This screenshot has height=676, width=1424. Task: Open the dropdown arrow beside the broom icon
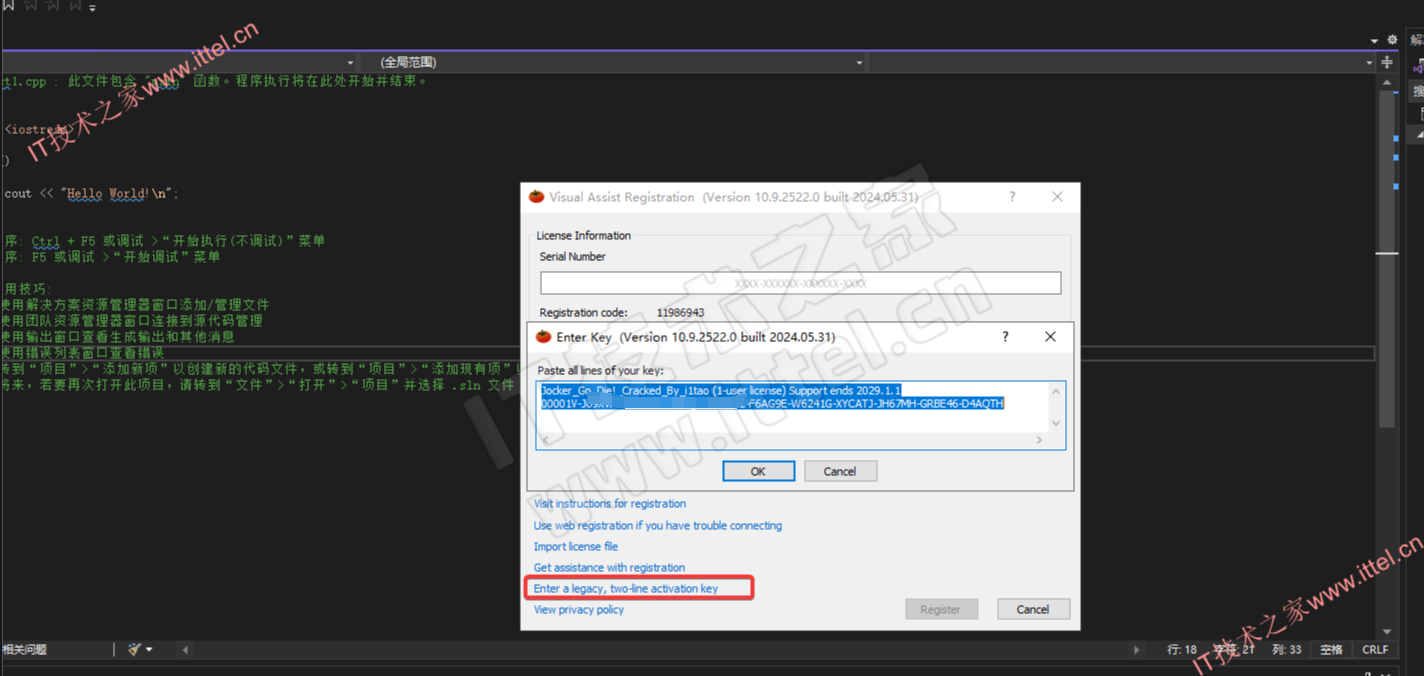pyautogui.click(x=149, y=650)
